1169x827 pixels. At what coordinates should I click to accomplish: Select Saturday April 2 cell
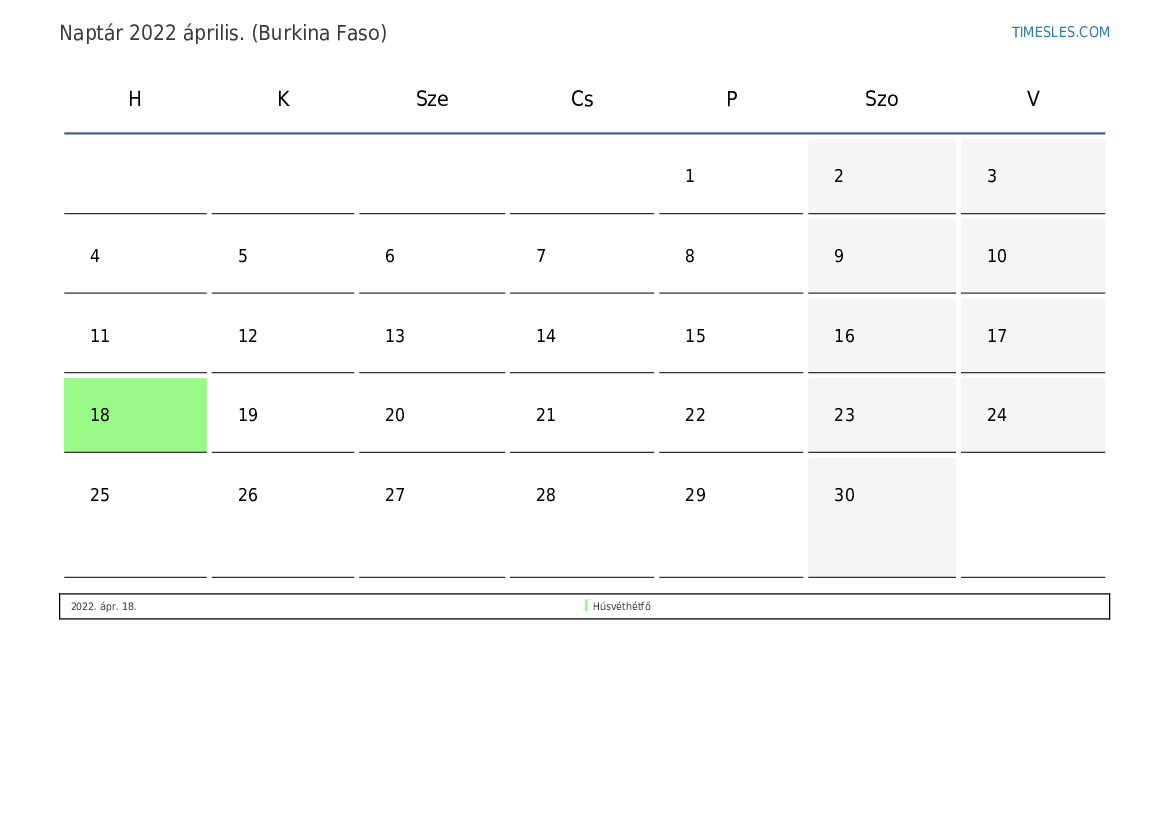[x=881, y=177]
